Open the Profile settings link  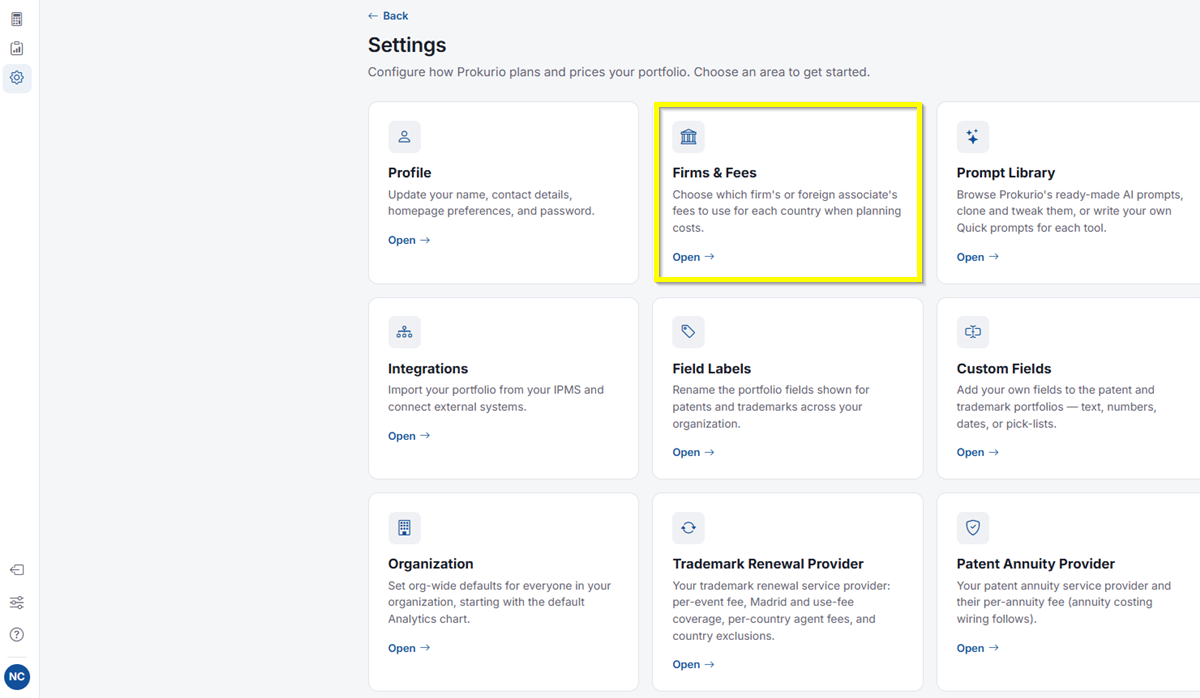point(409,240)
